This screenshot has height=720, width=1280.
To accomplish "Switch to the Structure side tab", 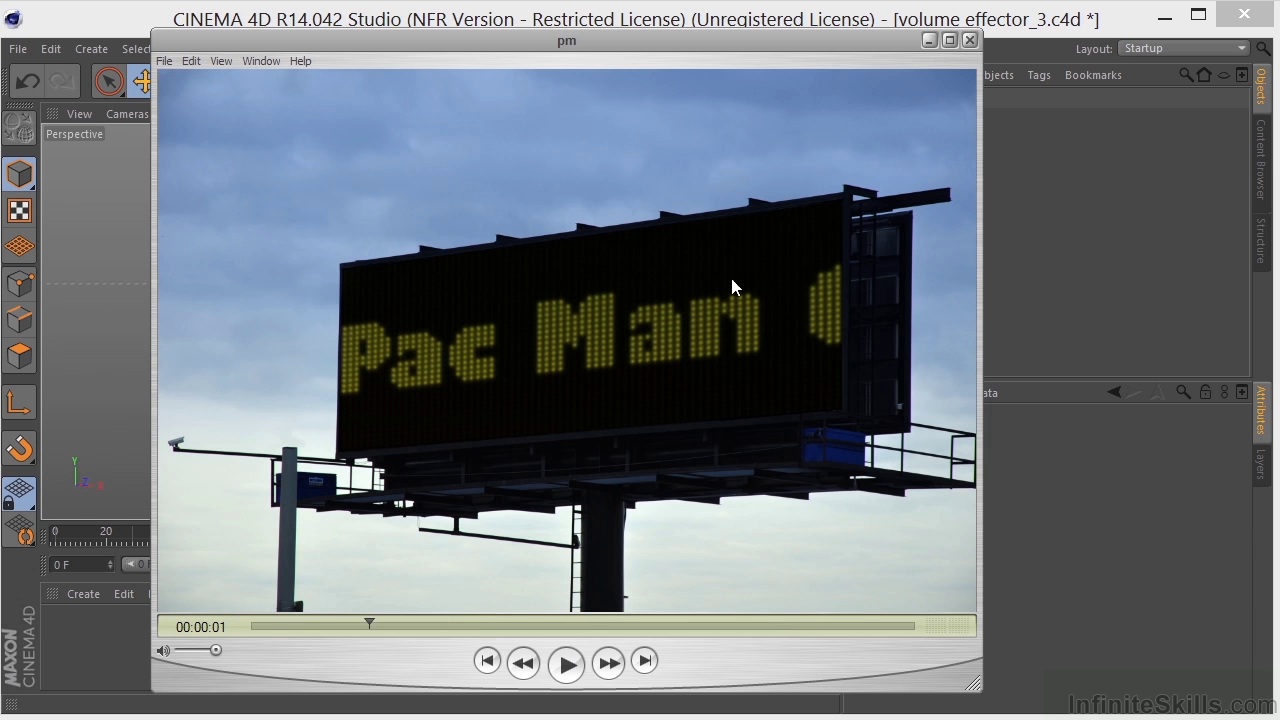I will (x=1261, y=240).
